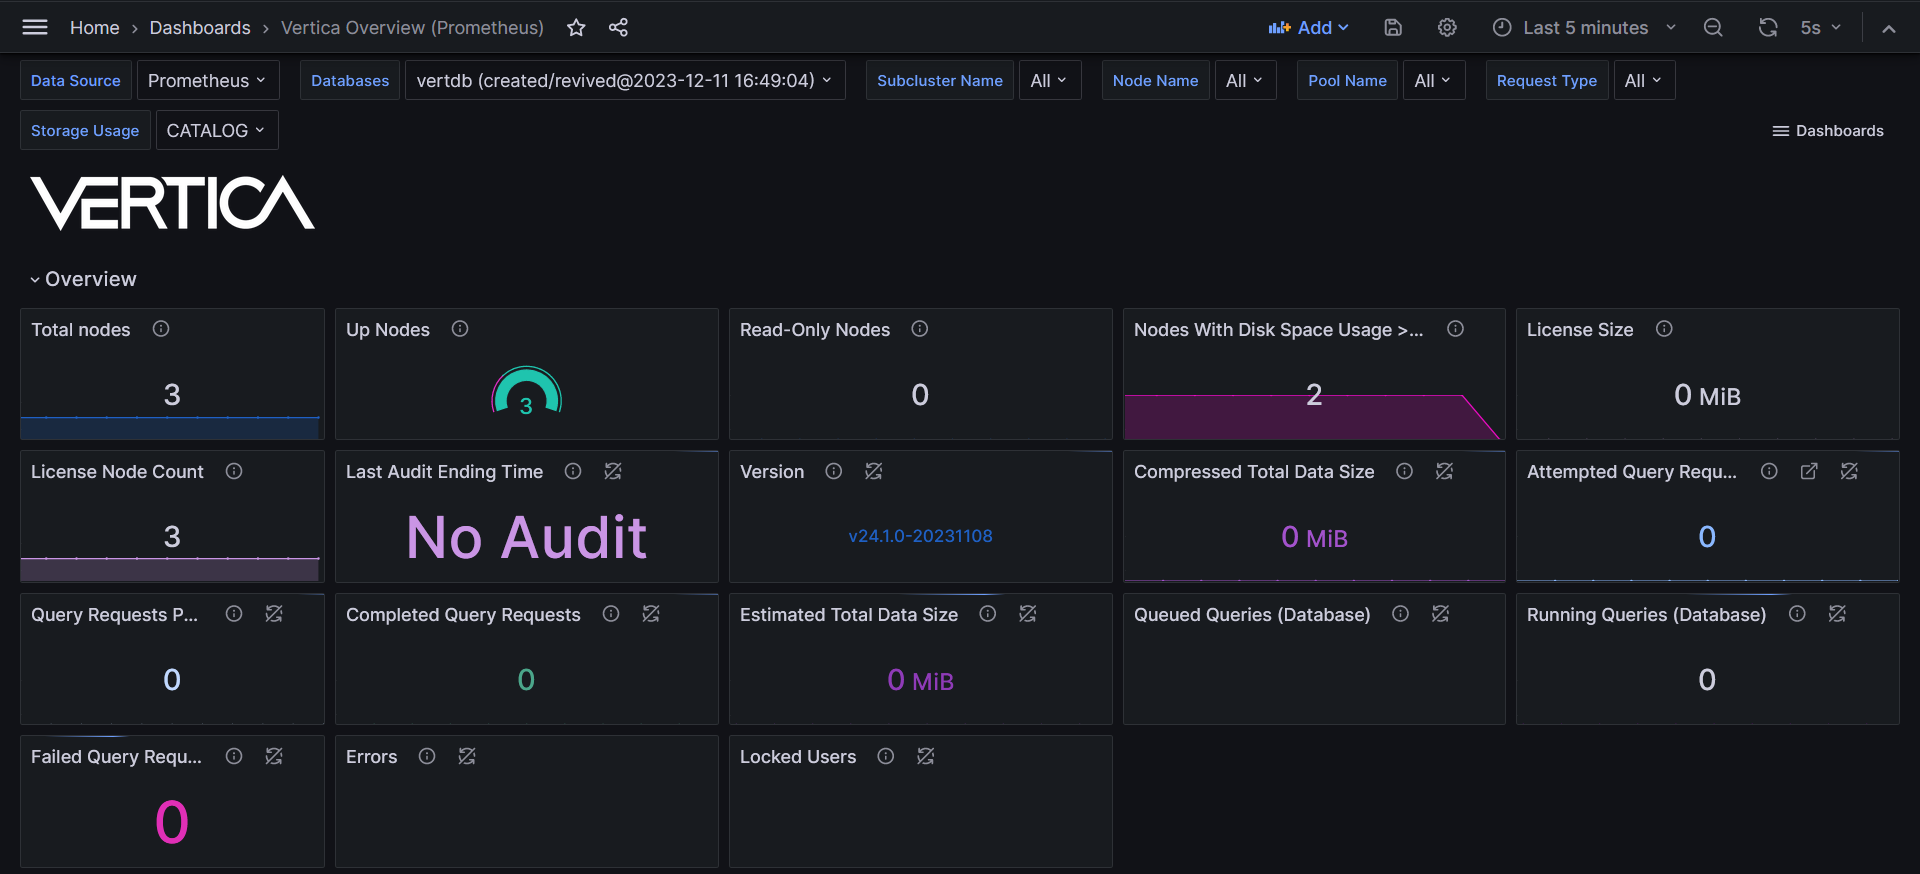1920x874 pixels.
Task: Click time-override icon on Estimated Total Data Size
Action: point(1028,614)
